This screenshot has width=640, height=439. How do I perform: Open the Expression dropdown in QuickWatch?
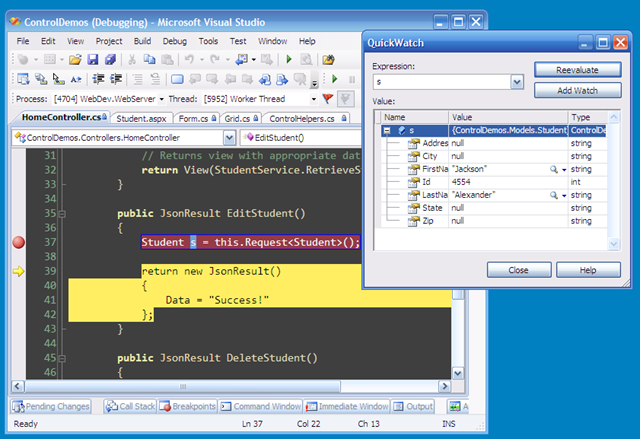(x=517, y=83)
